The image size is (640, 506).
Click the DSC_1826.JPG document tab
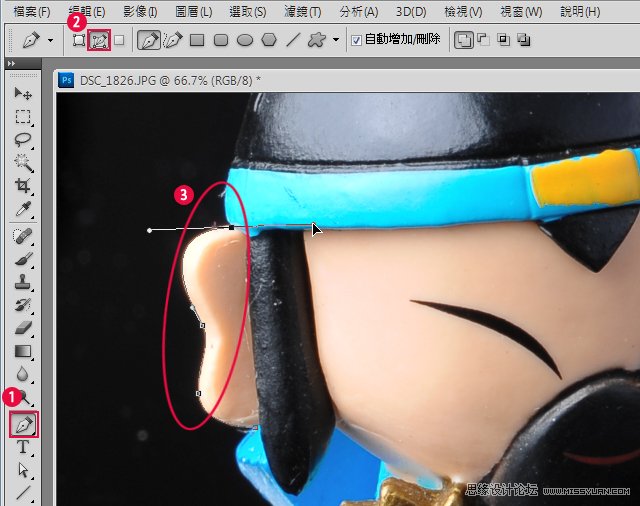coord(160,78)
